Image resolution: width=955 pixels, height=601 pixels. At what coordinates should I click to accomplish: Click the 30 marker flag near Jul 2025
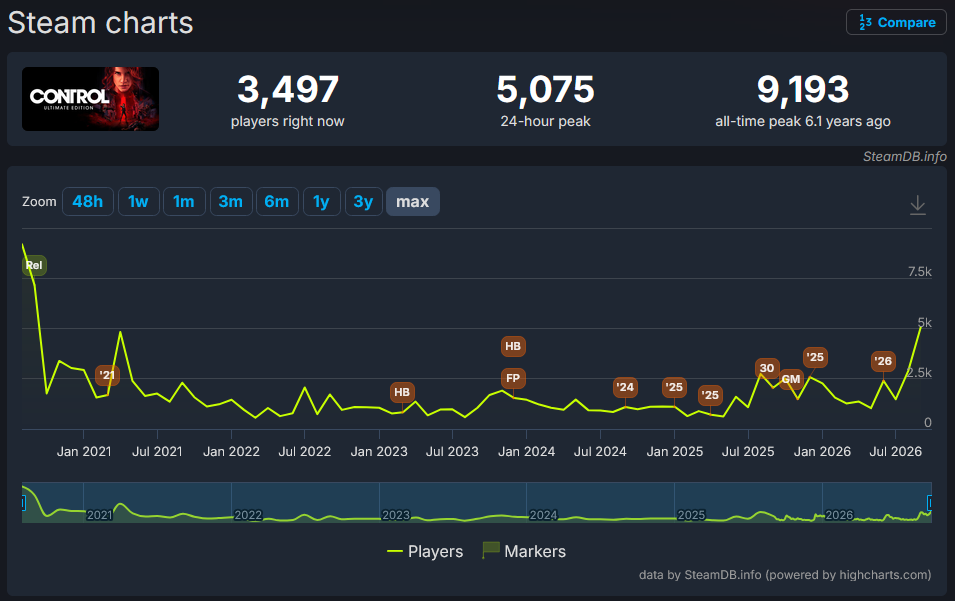coord(767,368)
